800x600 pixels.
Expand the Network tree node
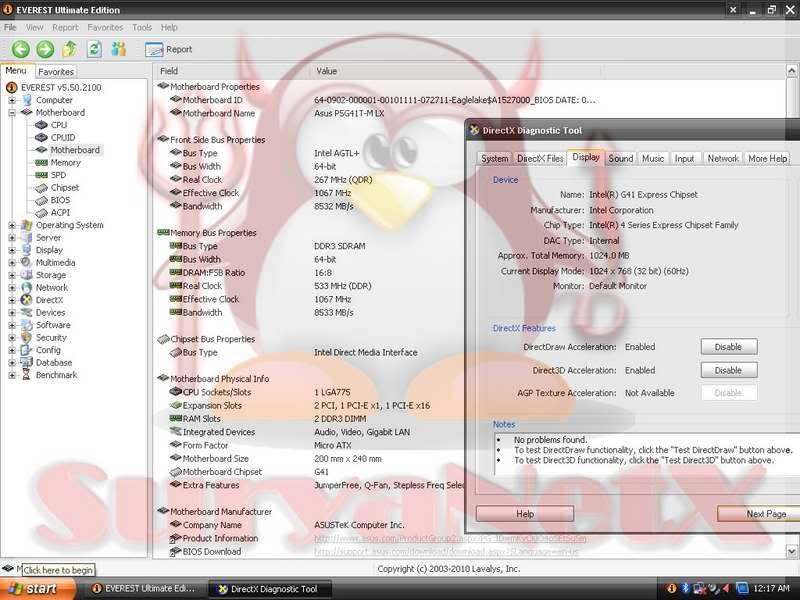click(12, 288)
